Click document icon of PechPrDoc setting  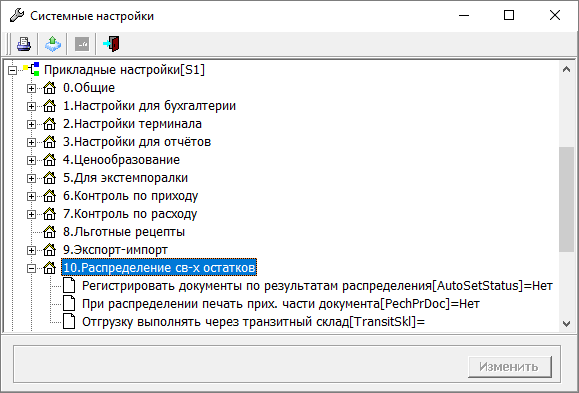69,304
